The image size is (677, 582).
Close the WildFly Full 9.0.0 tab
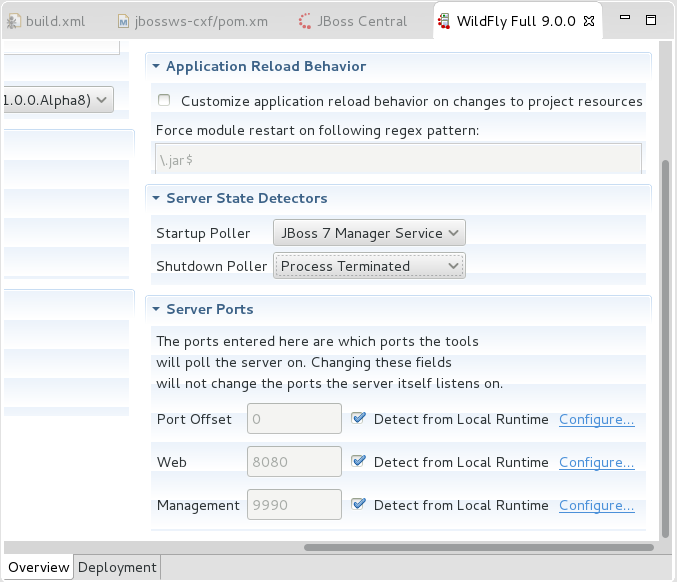coord(589,21)
